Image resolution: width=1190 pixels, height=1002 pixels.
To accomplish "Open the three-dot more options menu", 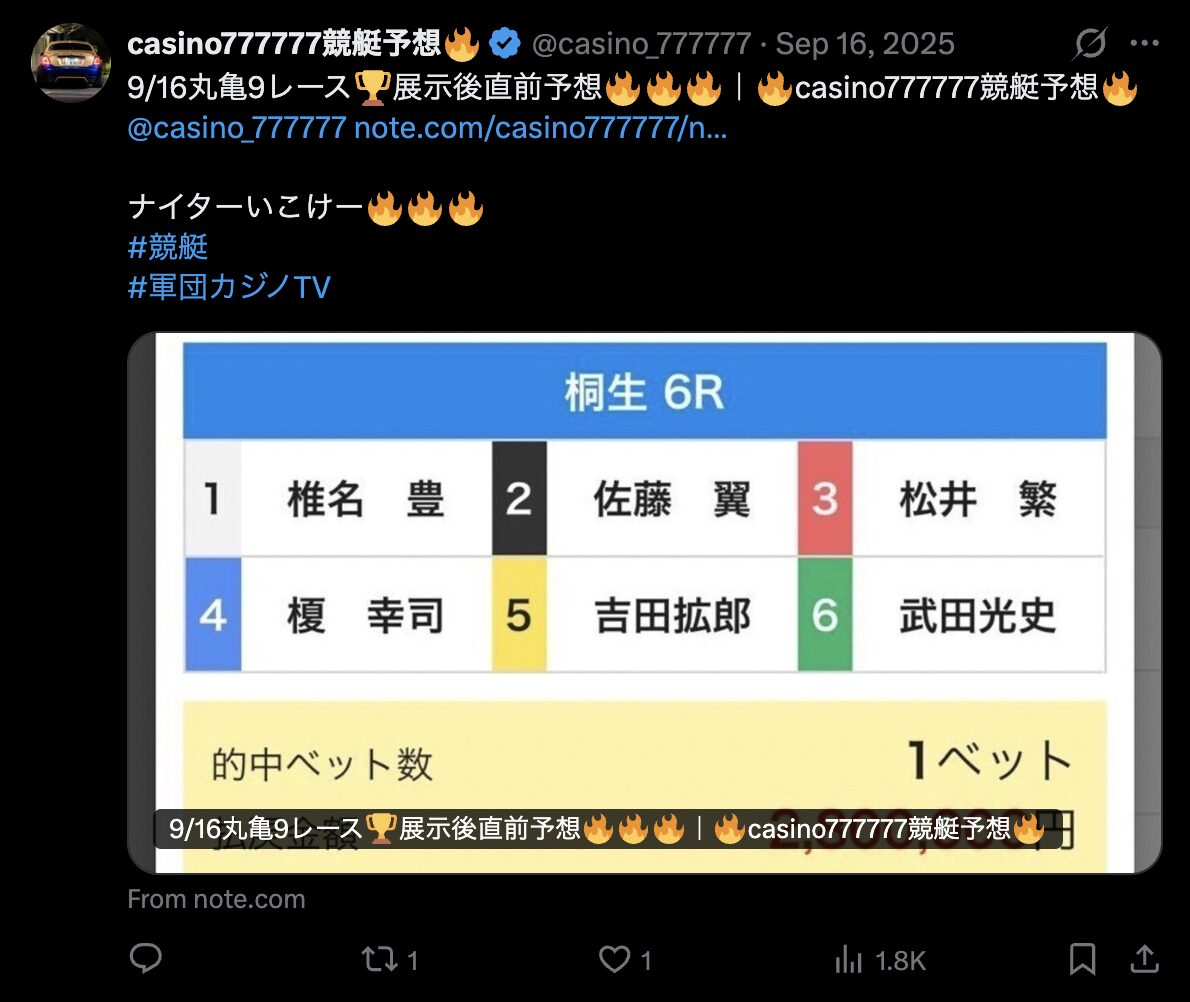I will tap(1144, 43).
